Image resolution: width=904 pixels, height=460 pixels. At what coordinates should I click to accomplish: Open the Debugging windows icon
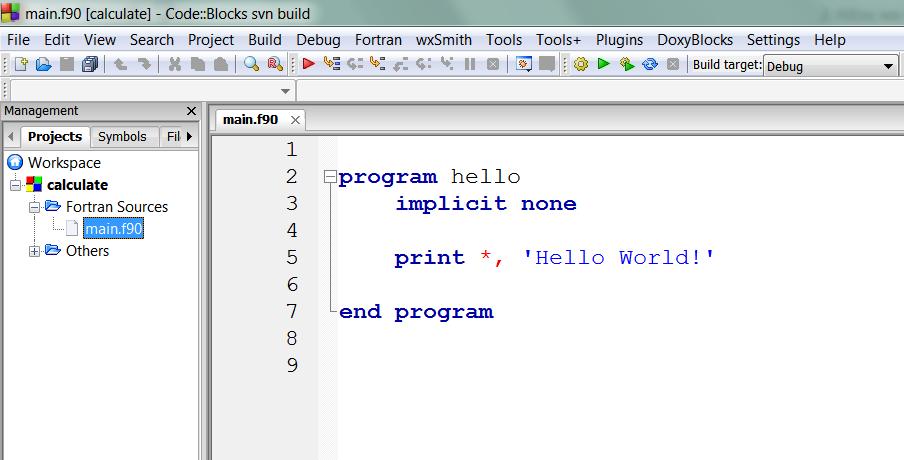tap(523, 64)
